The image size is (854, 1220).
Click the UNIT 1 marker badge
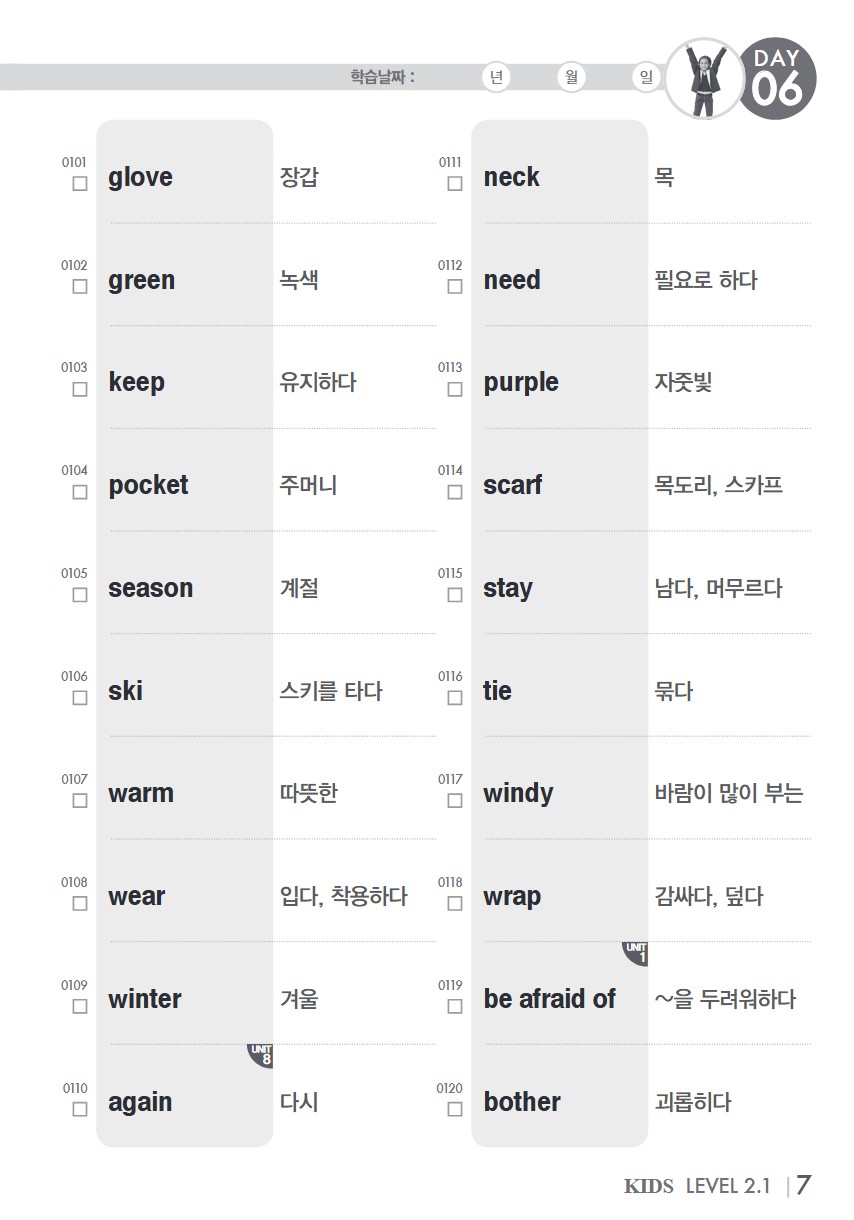tap(635, 953)
